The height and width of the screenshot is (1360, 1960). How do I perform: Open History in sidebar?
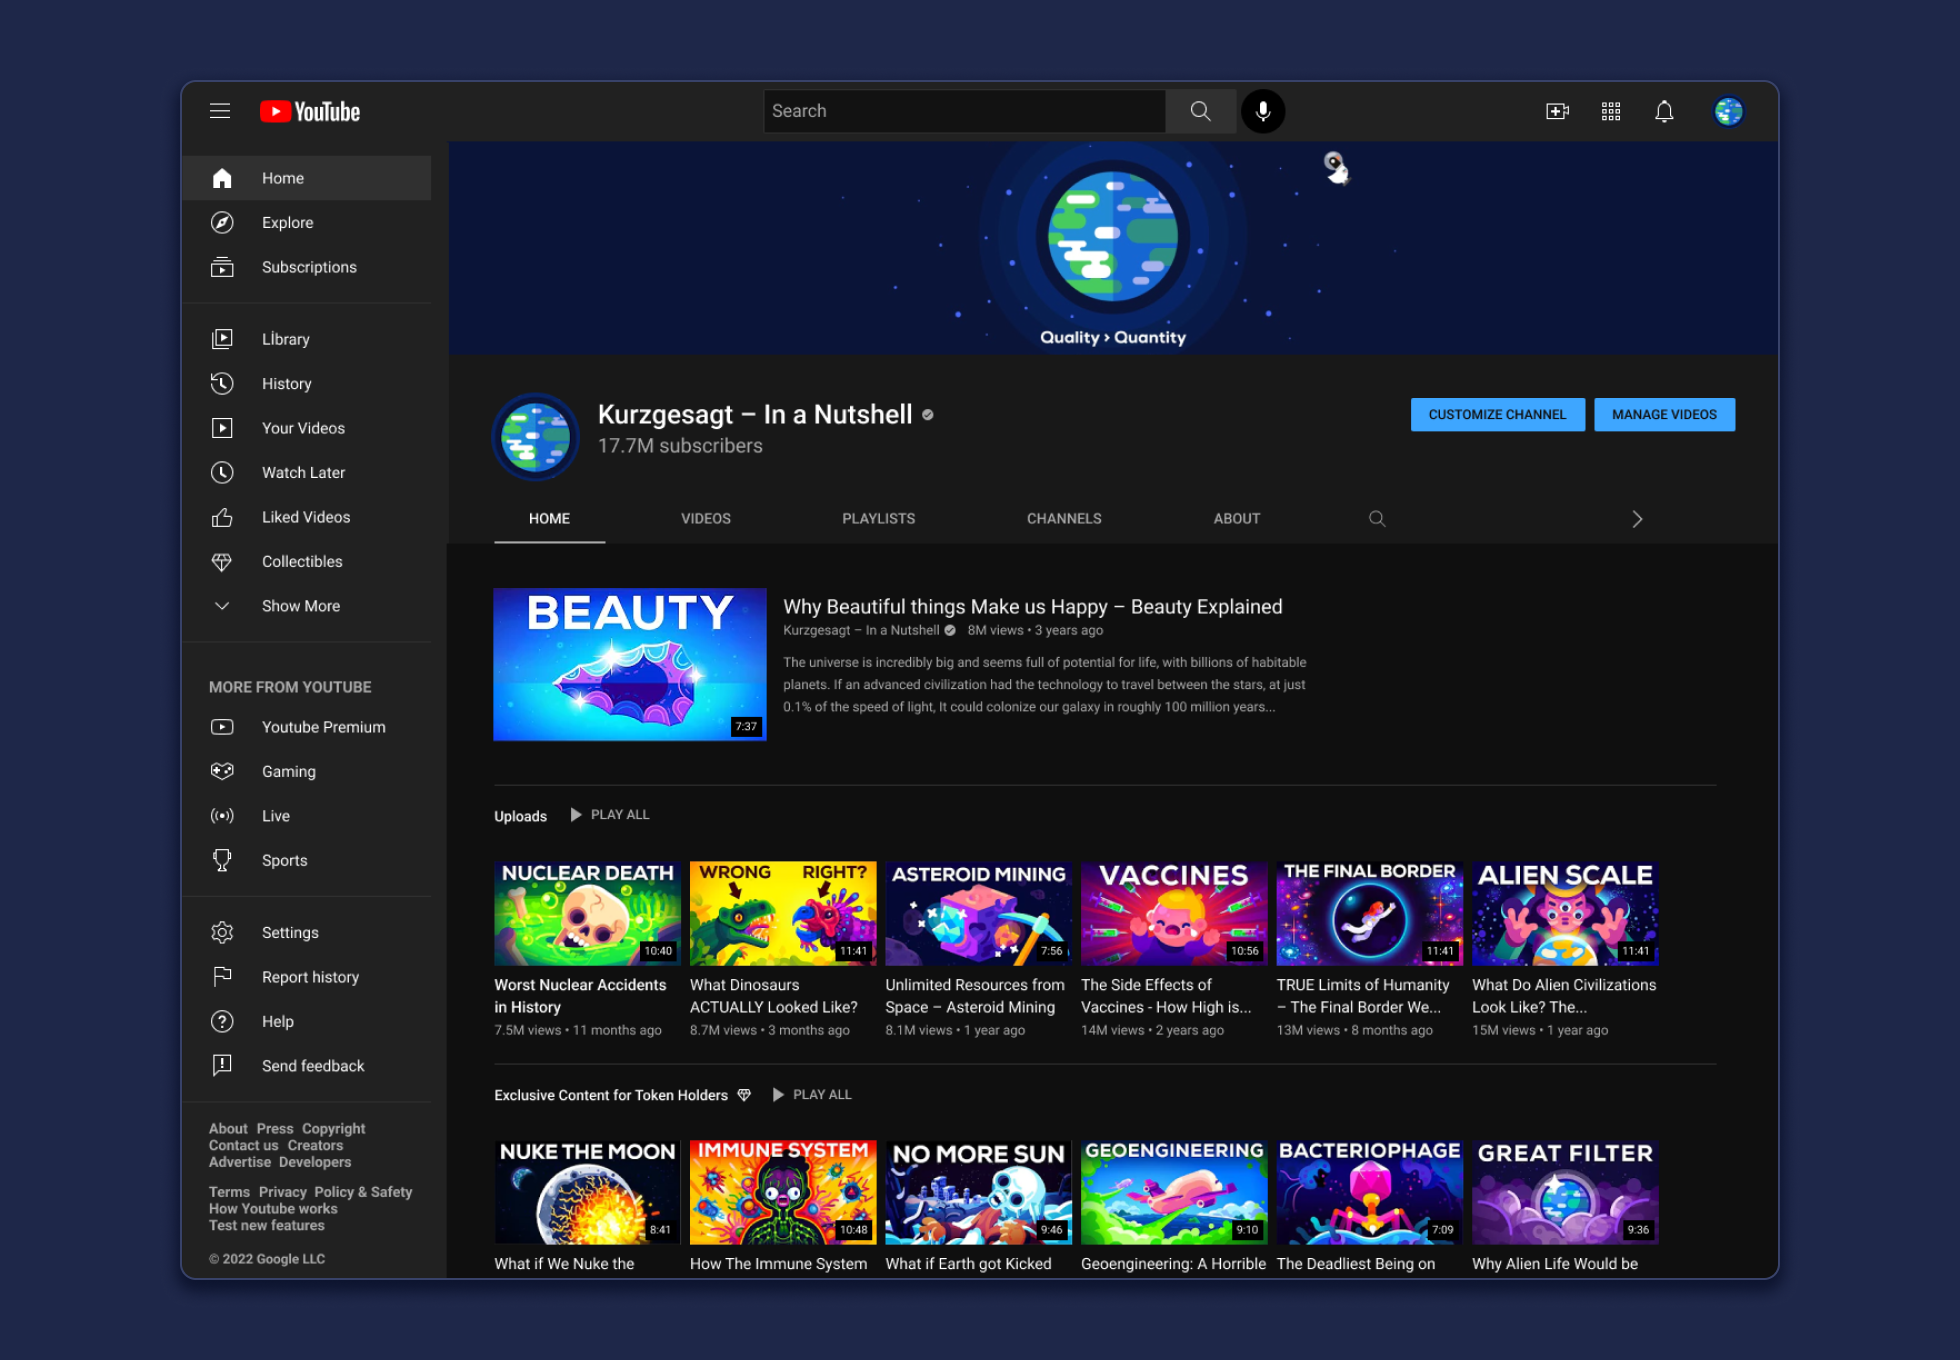pyautogui.click(x=307, y=383)
